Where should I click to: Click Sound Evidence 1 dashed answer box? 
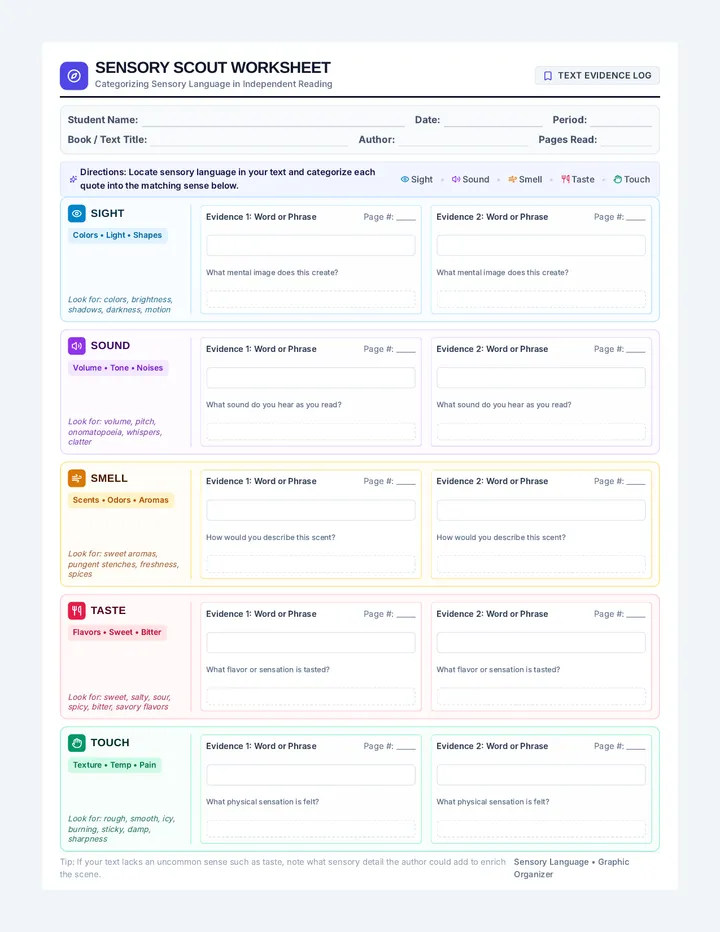coord(310,432)
